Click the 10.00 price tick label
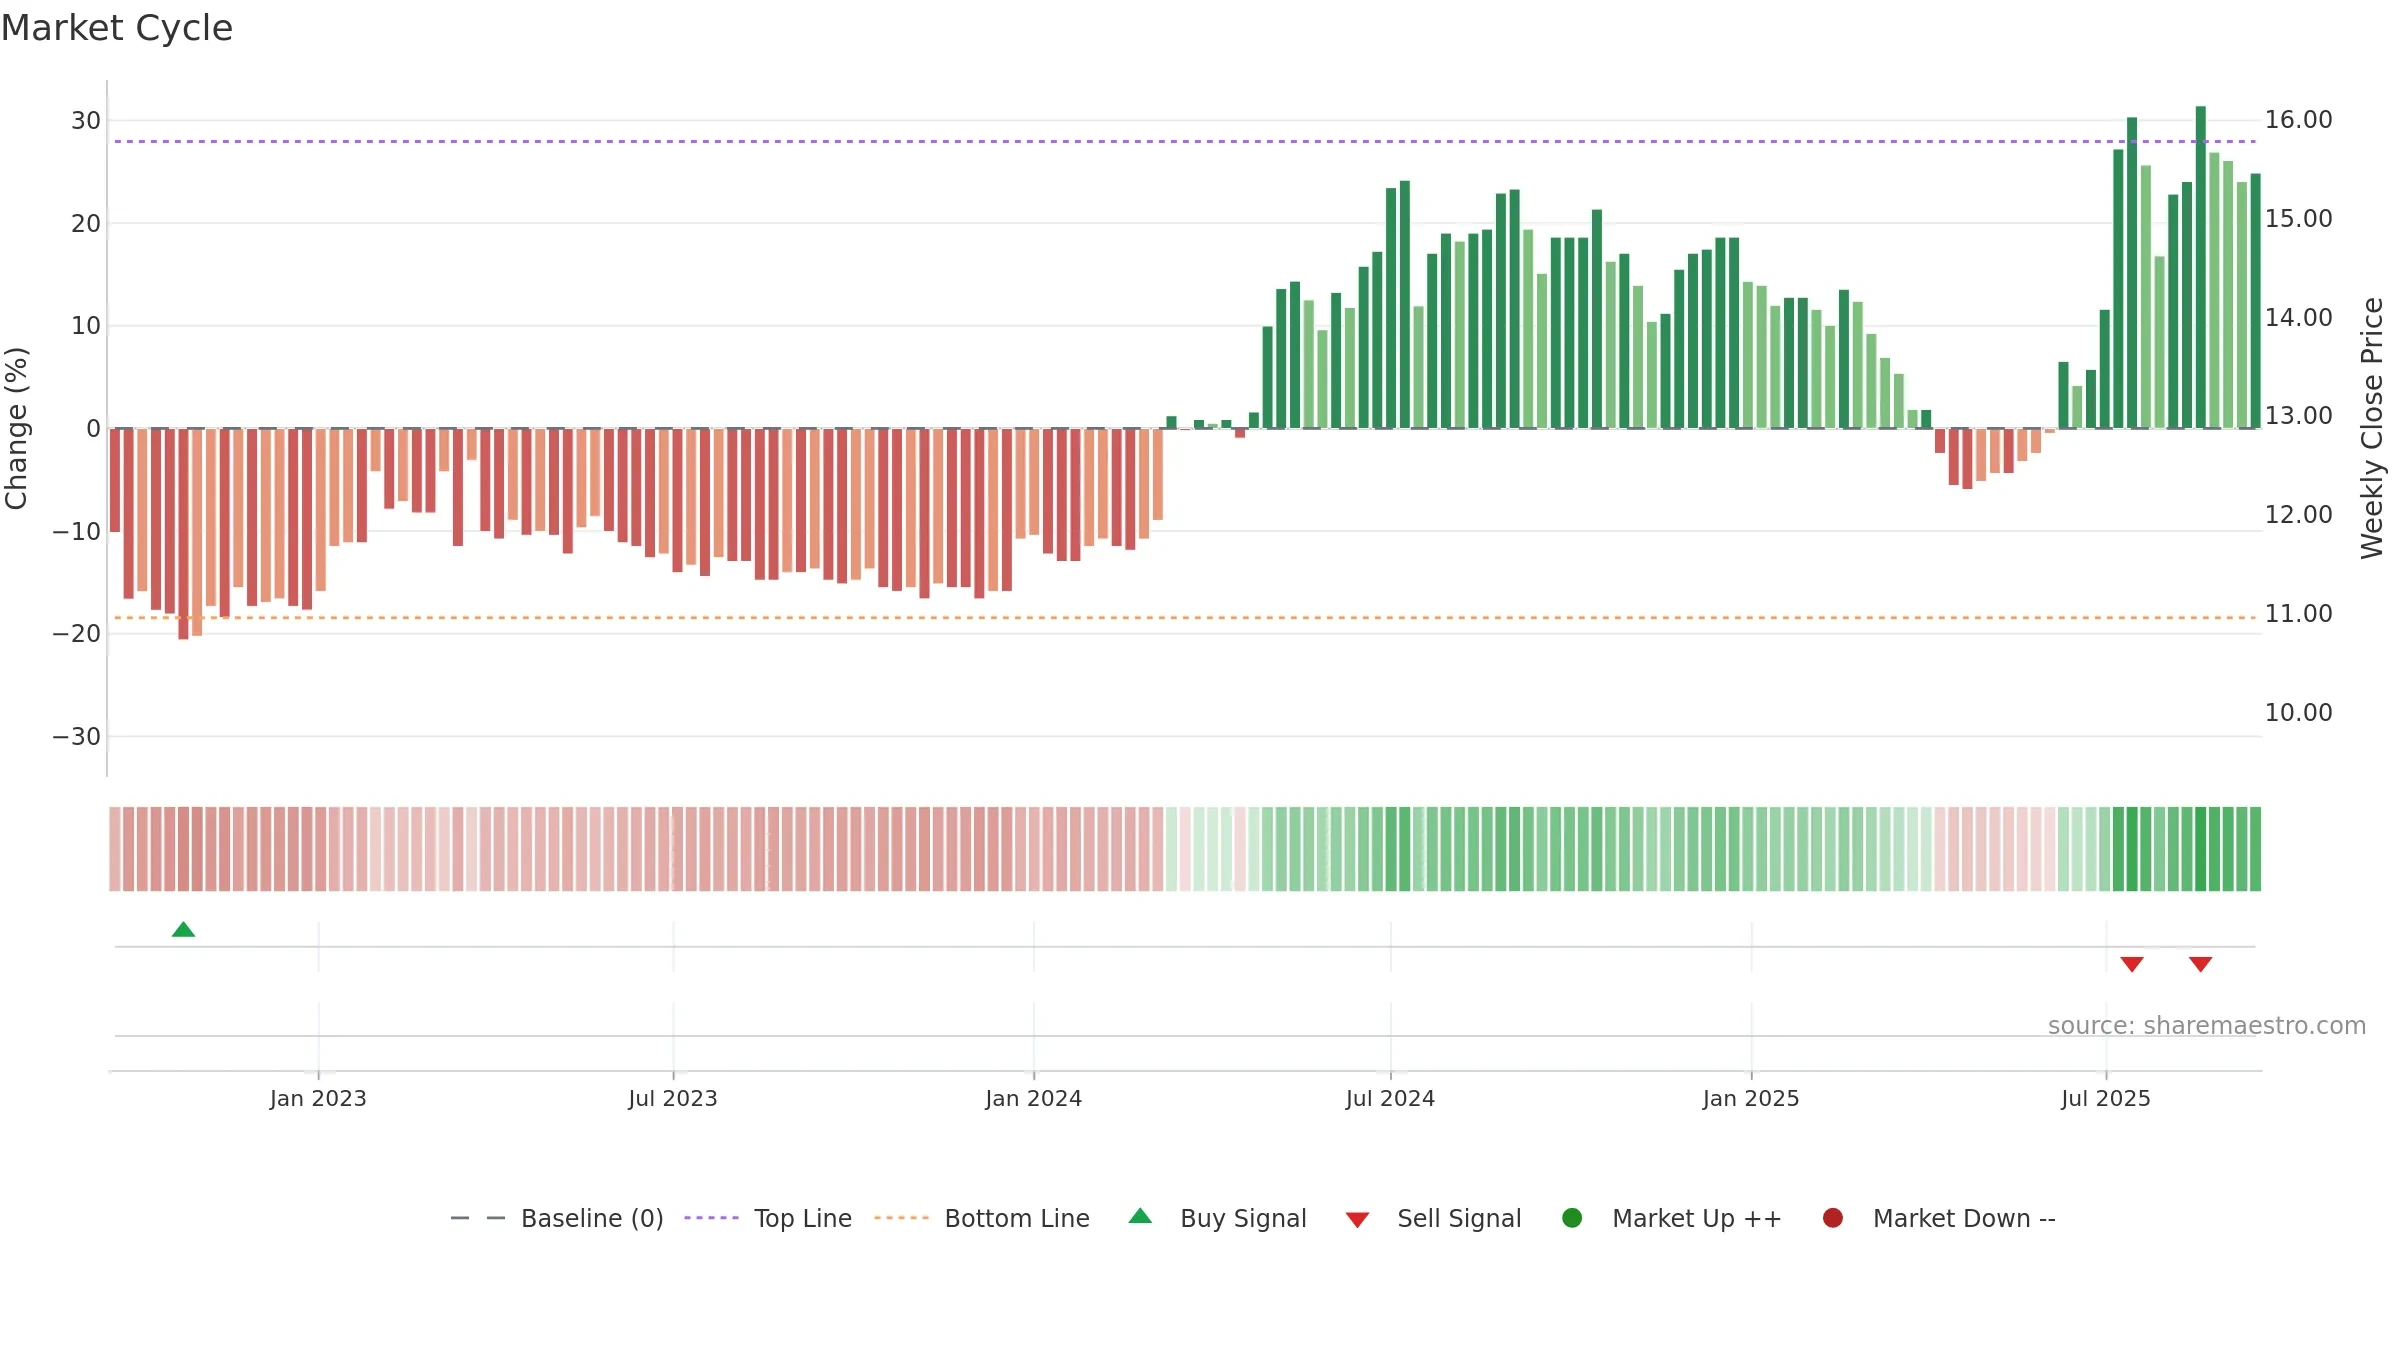This screenshot has width=2400, height=1350. click(x=2298, y=713)
